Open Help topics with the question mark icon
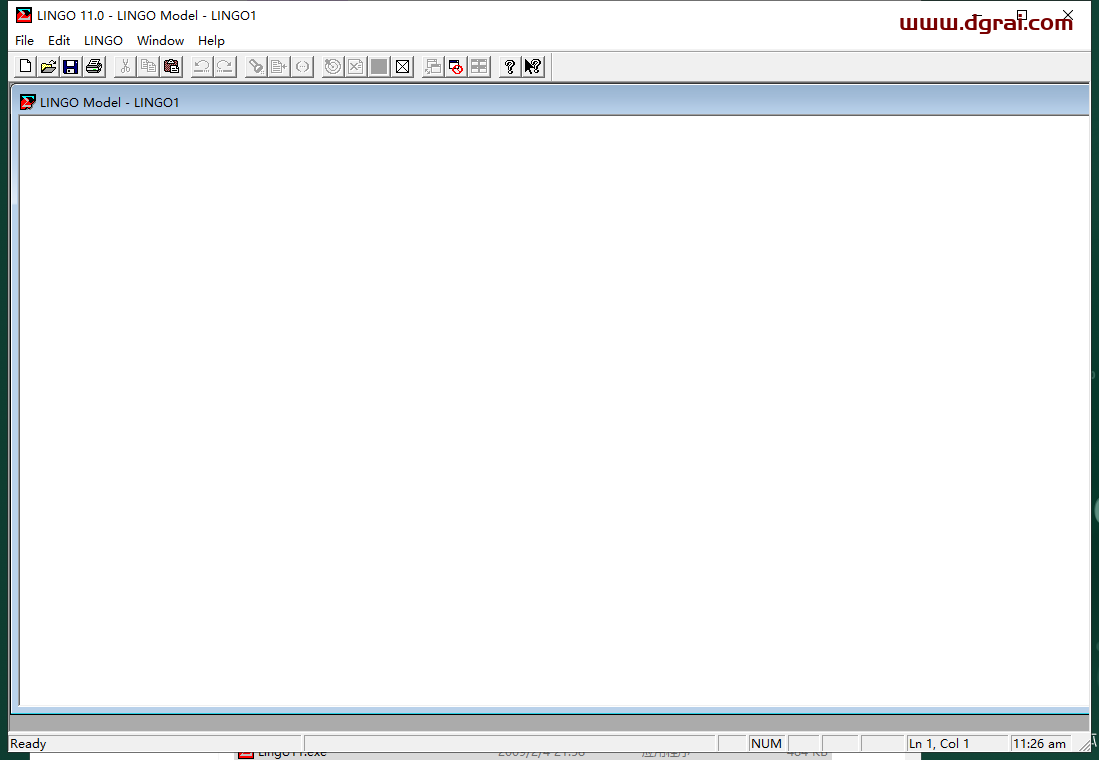Image resolution: width=1099 pixels, height=760 pixels. coord(510,67)
